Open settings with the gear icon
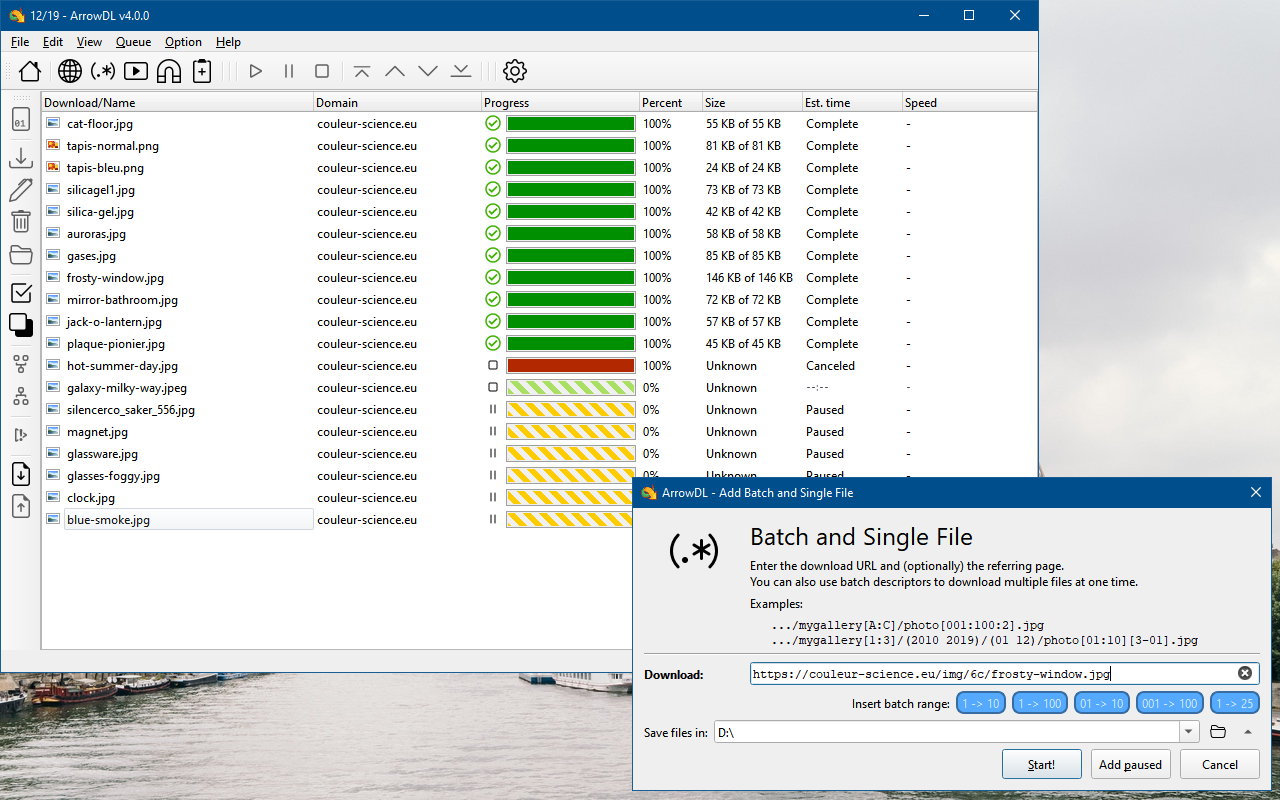1280x800 pixels. (x=514, y=71)
